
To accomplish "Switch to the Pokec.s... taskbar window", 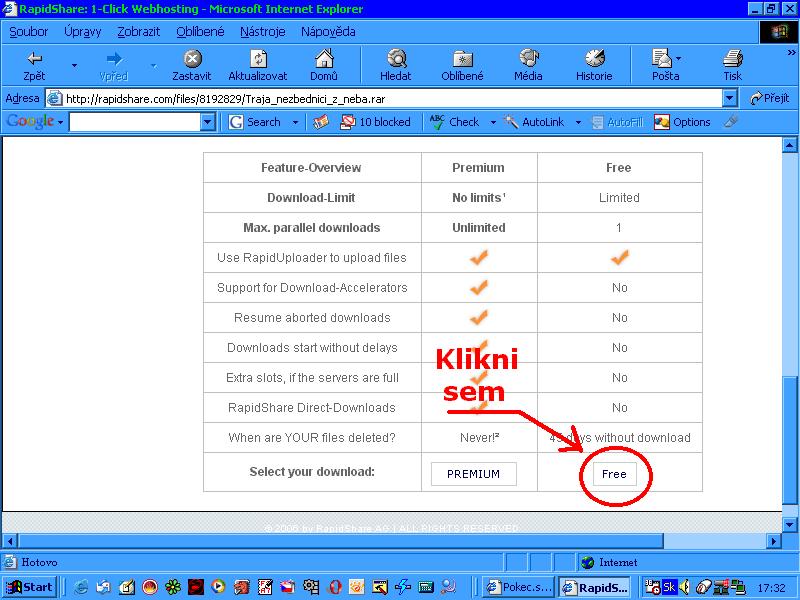I will 519,587.
